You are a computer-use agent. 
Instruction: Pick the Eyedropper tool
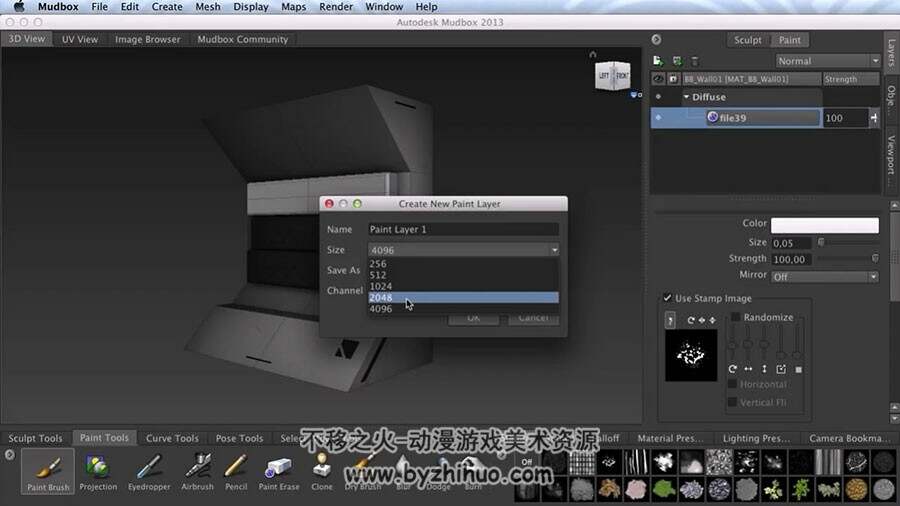(x=149, y=472)
